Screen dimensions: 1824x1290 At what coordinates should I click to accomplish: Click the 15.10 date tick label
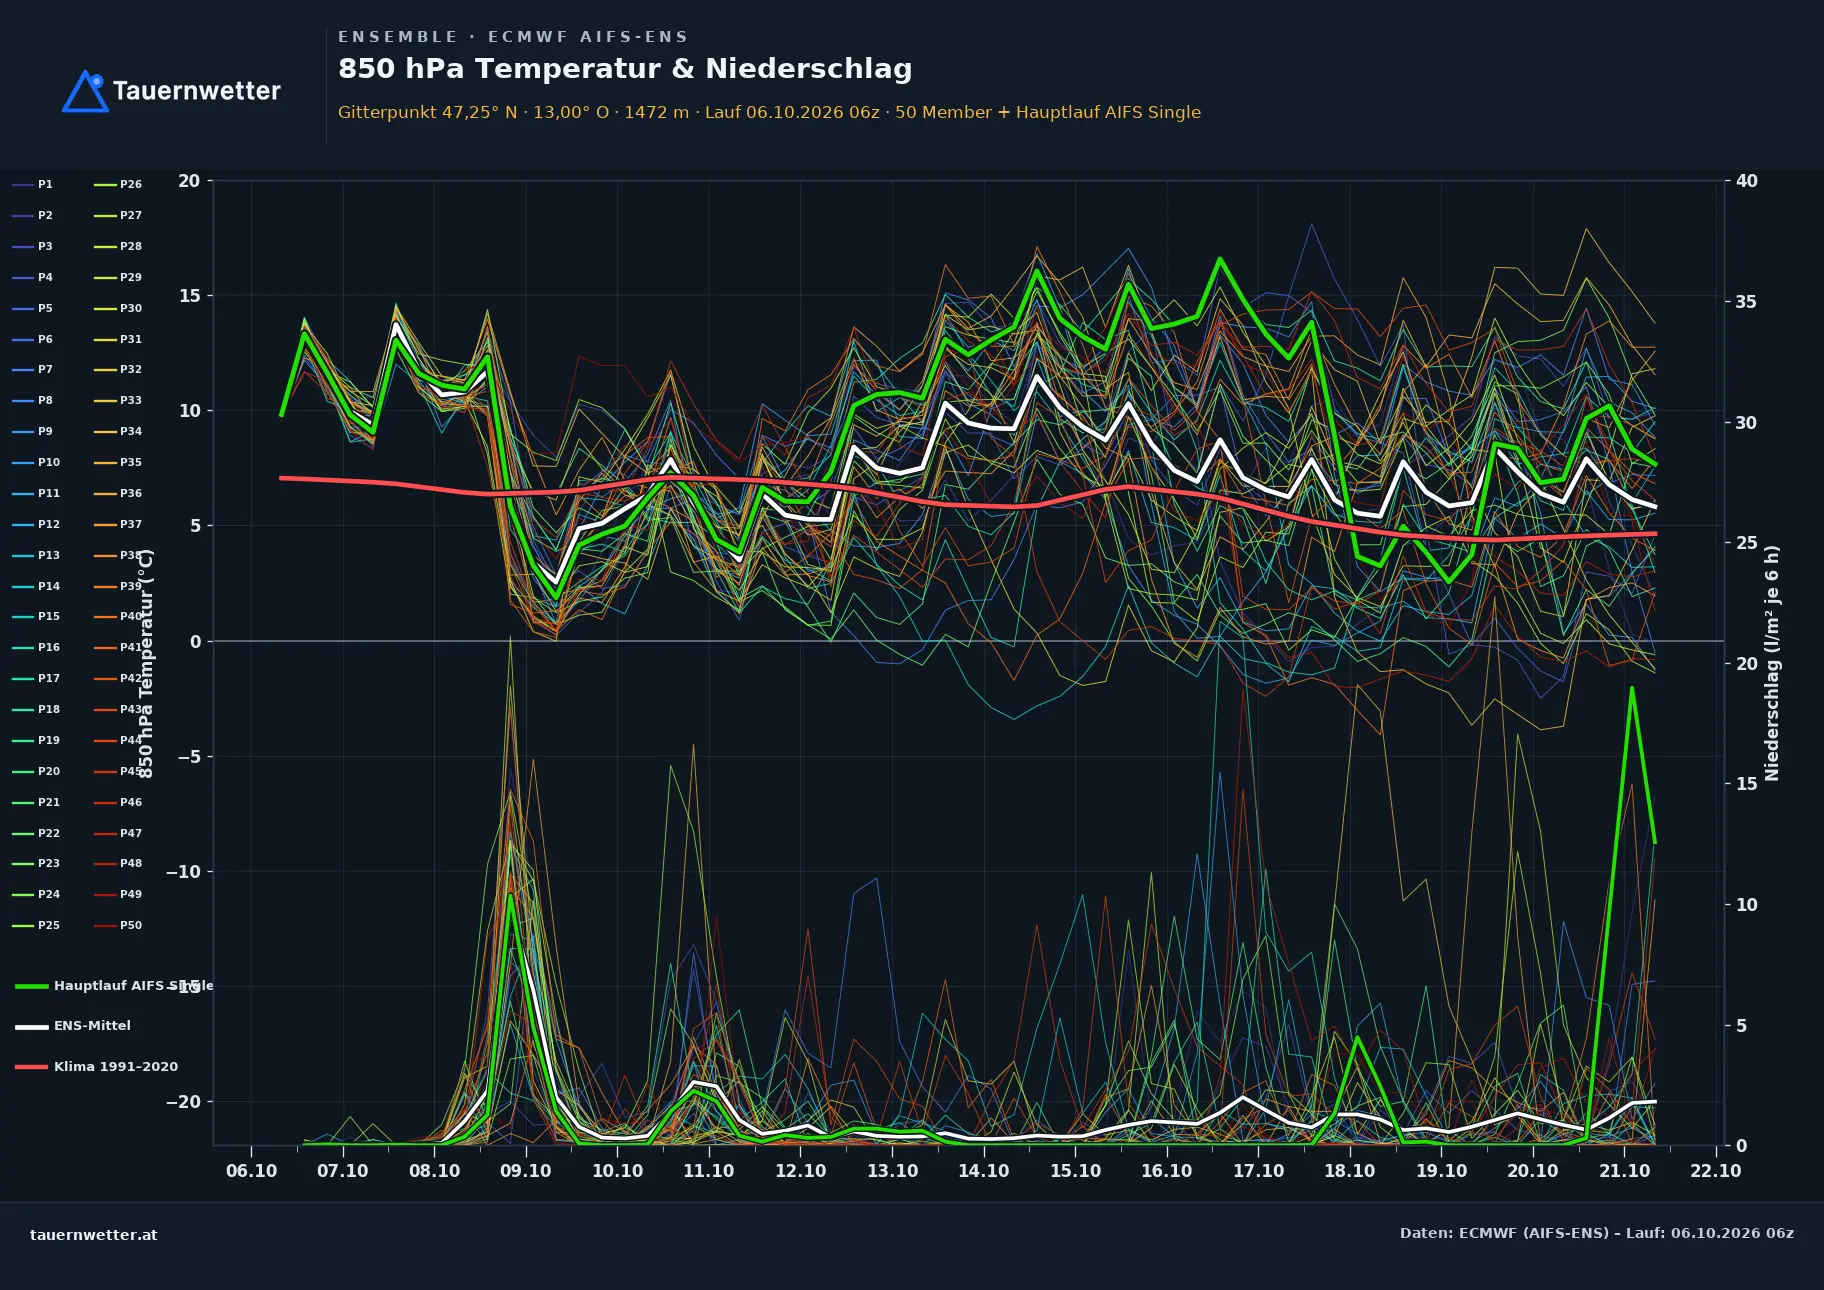tap(1075, 1171)
